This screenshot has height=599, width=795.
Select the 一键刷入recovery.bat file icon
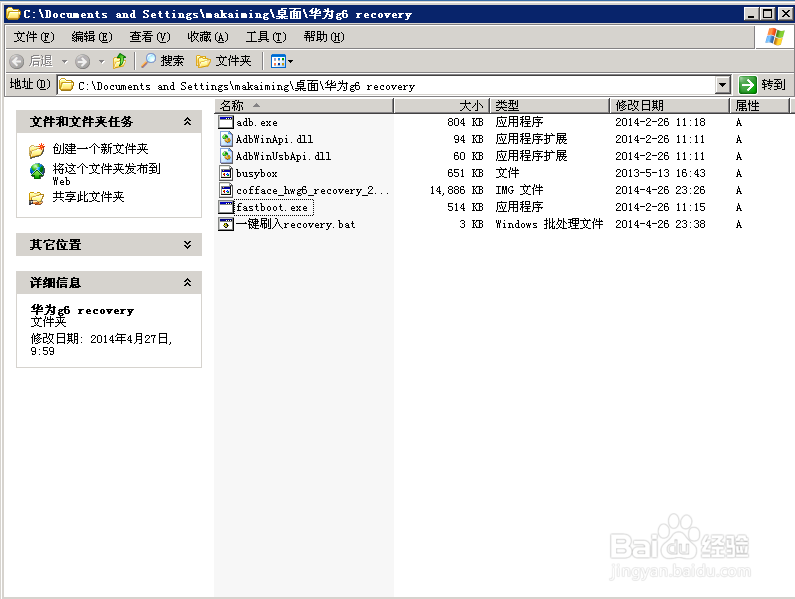226,224
